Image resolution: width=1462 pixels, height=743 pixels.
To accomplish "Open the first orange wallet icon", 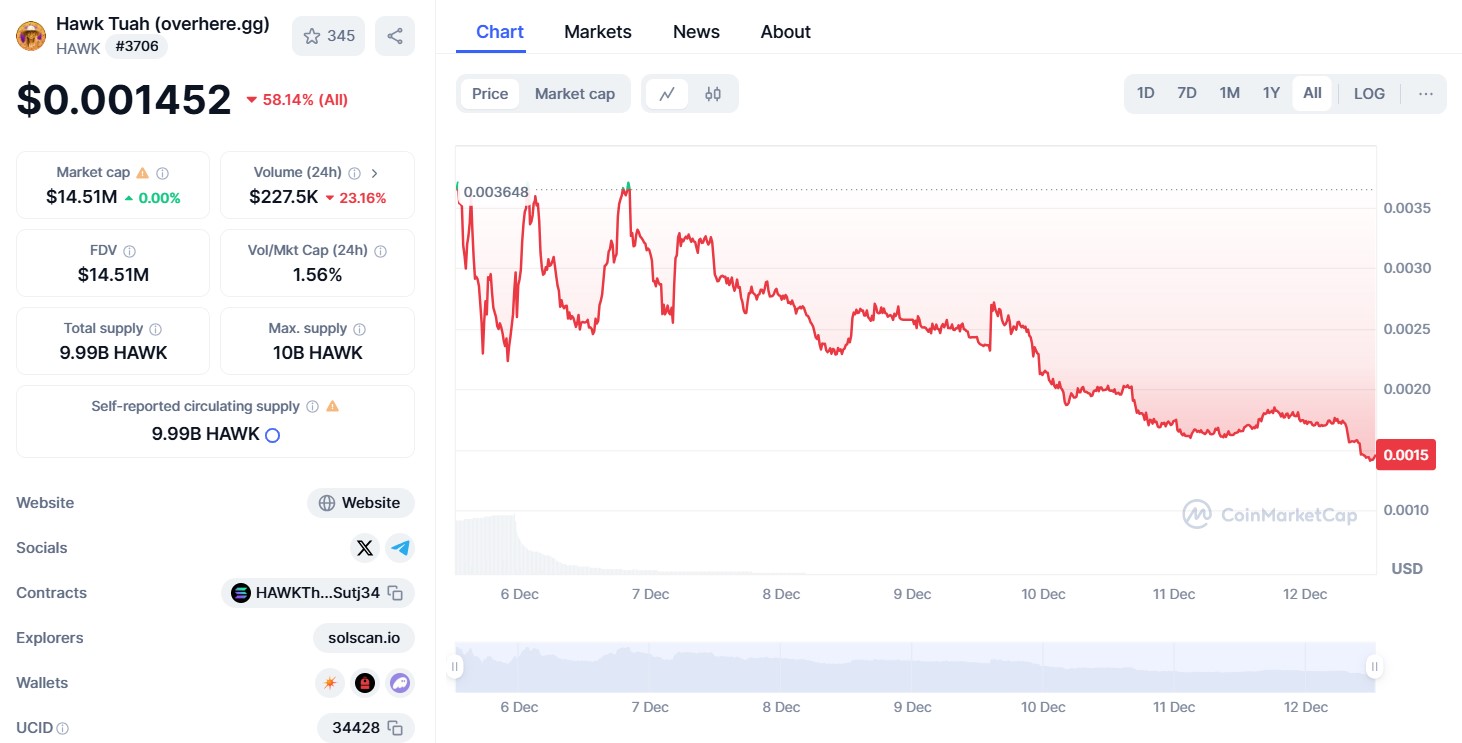I will 329,683.
